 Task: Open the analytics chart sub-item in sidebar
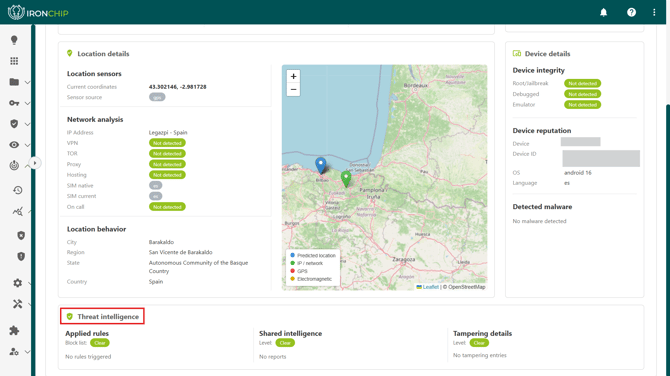[18, 212]
